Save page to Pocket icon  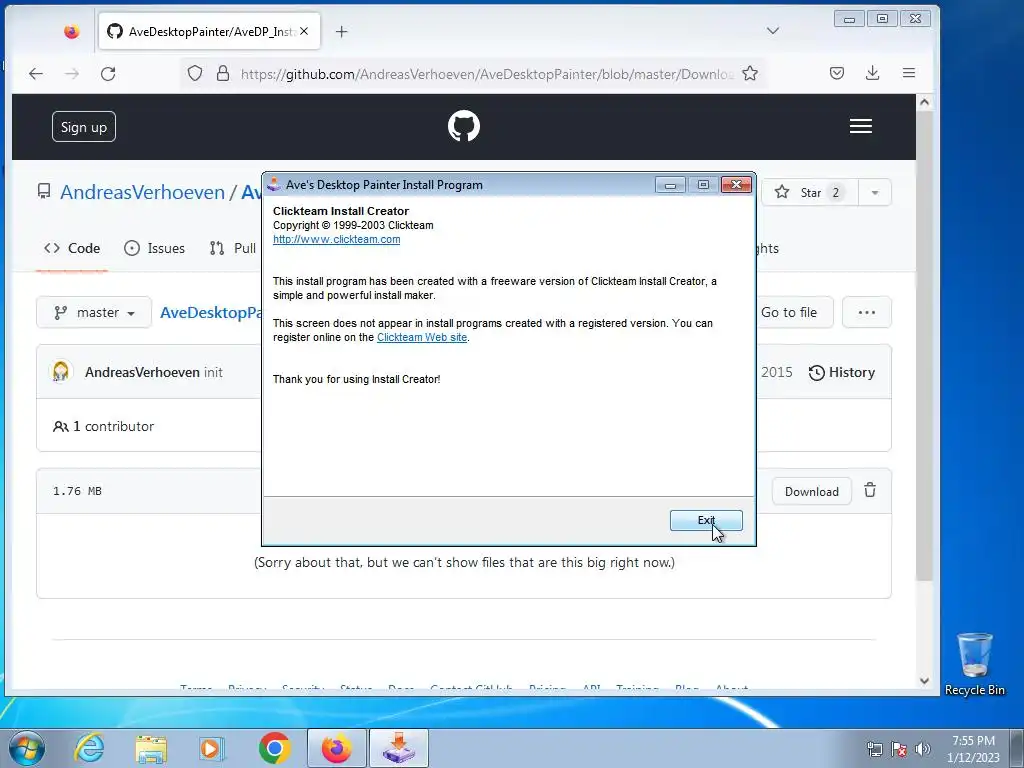coord(837,73)
